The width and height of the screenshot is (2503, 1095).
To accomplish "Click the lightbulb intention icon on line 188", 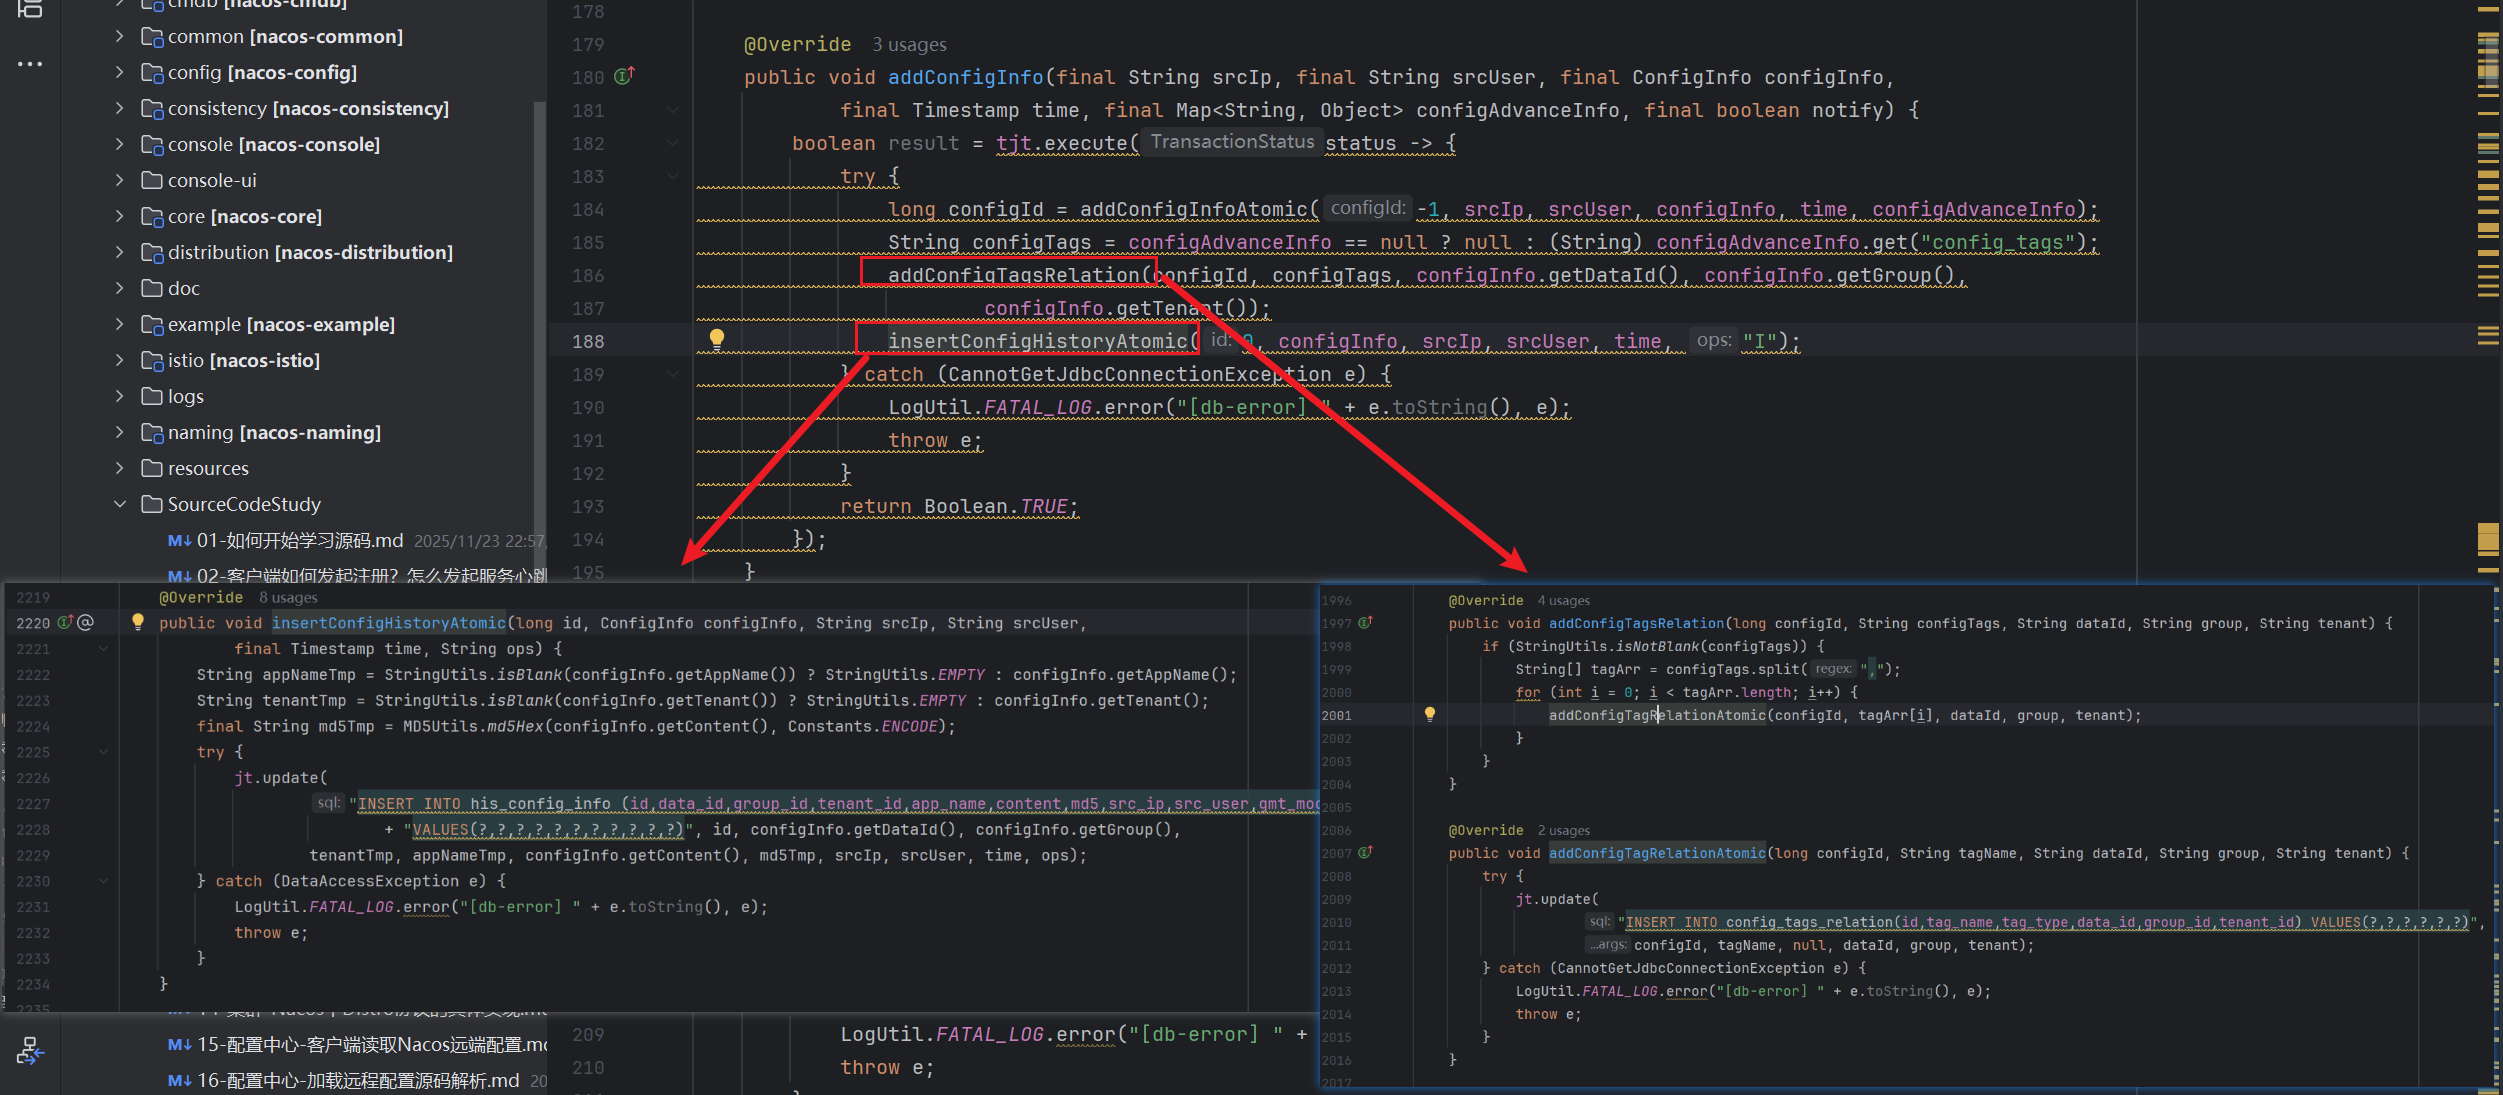I will click(716, 339).
